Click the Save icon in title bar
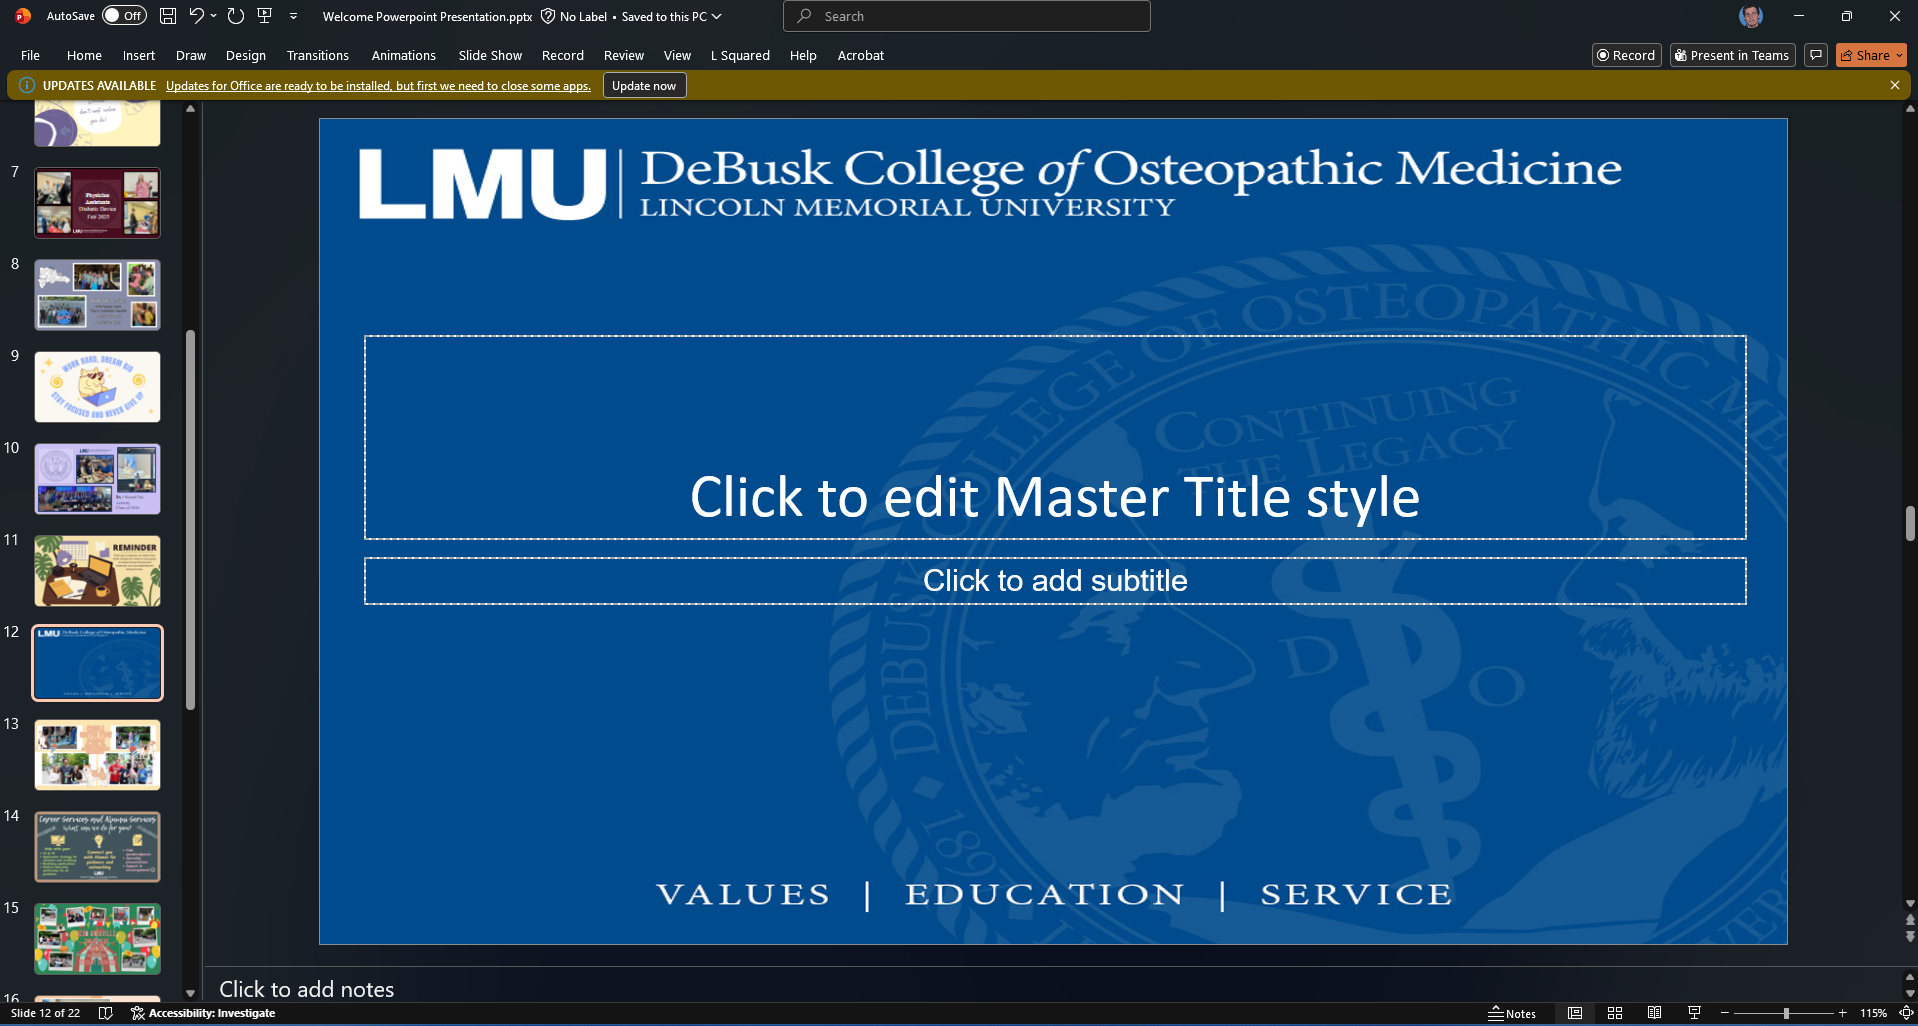This screenshot has height=1026, width=1918. click(x=168, y=16)
